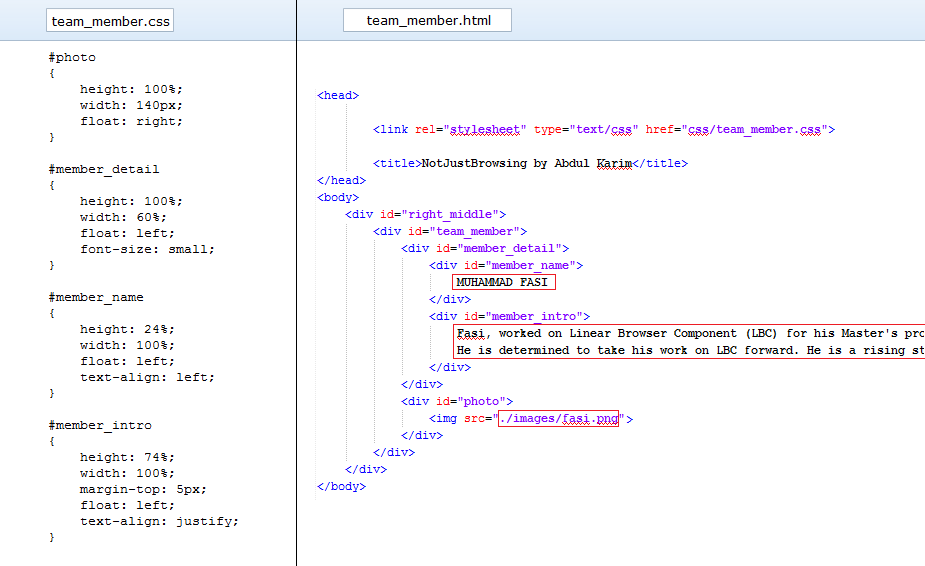Place cursor on #member_name CSS selector
925x566 pixels.
[x=95, y=297]
